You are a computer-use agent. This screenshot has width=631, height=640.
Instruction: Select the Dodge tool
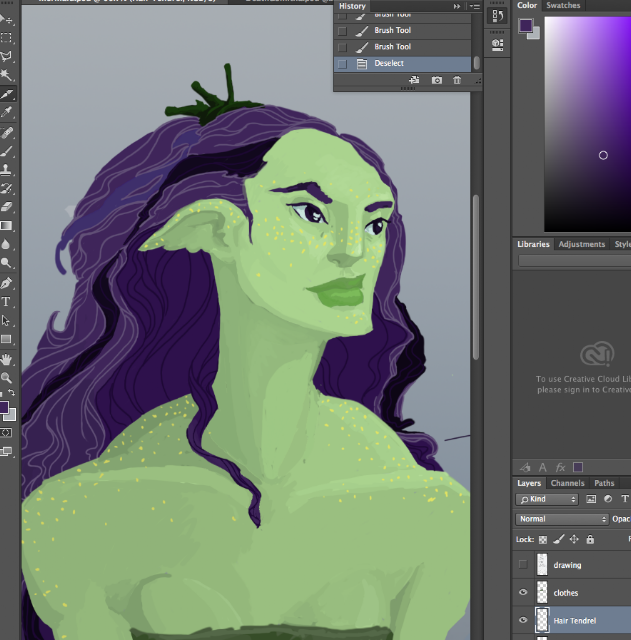[x=6, y=263]
